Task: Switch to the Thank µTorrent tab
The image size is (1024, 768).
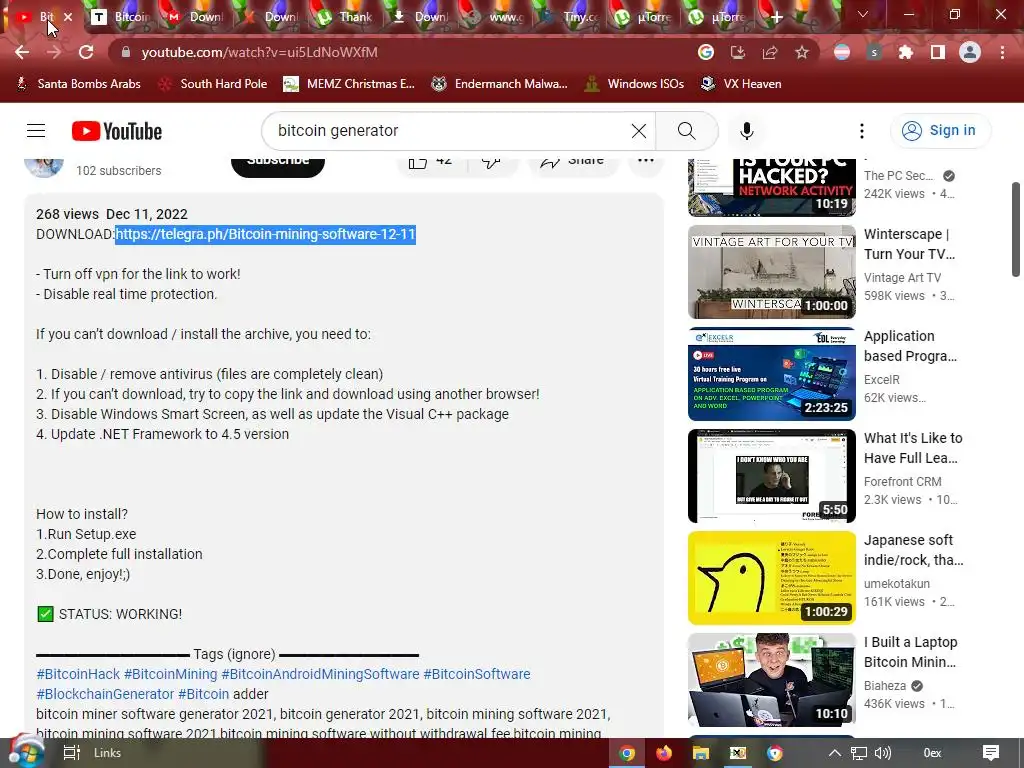Action: click(x=345, y=17)
